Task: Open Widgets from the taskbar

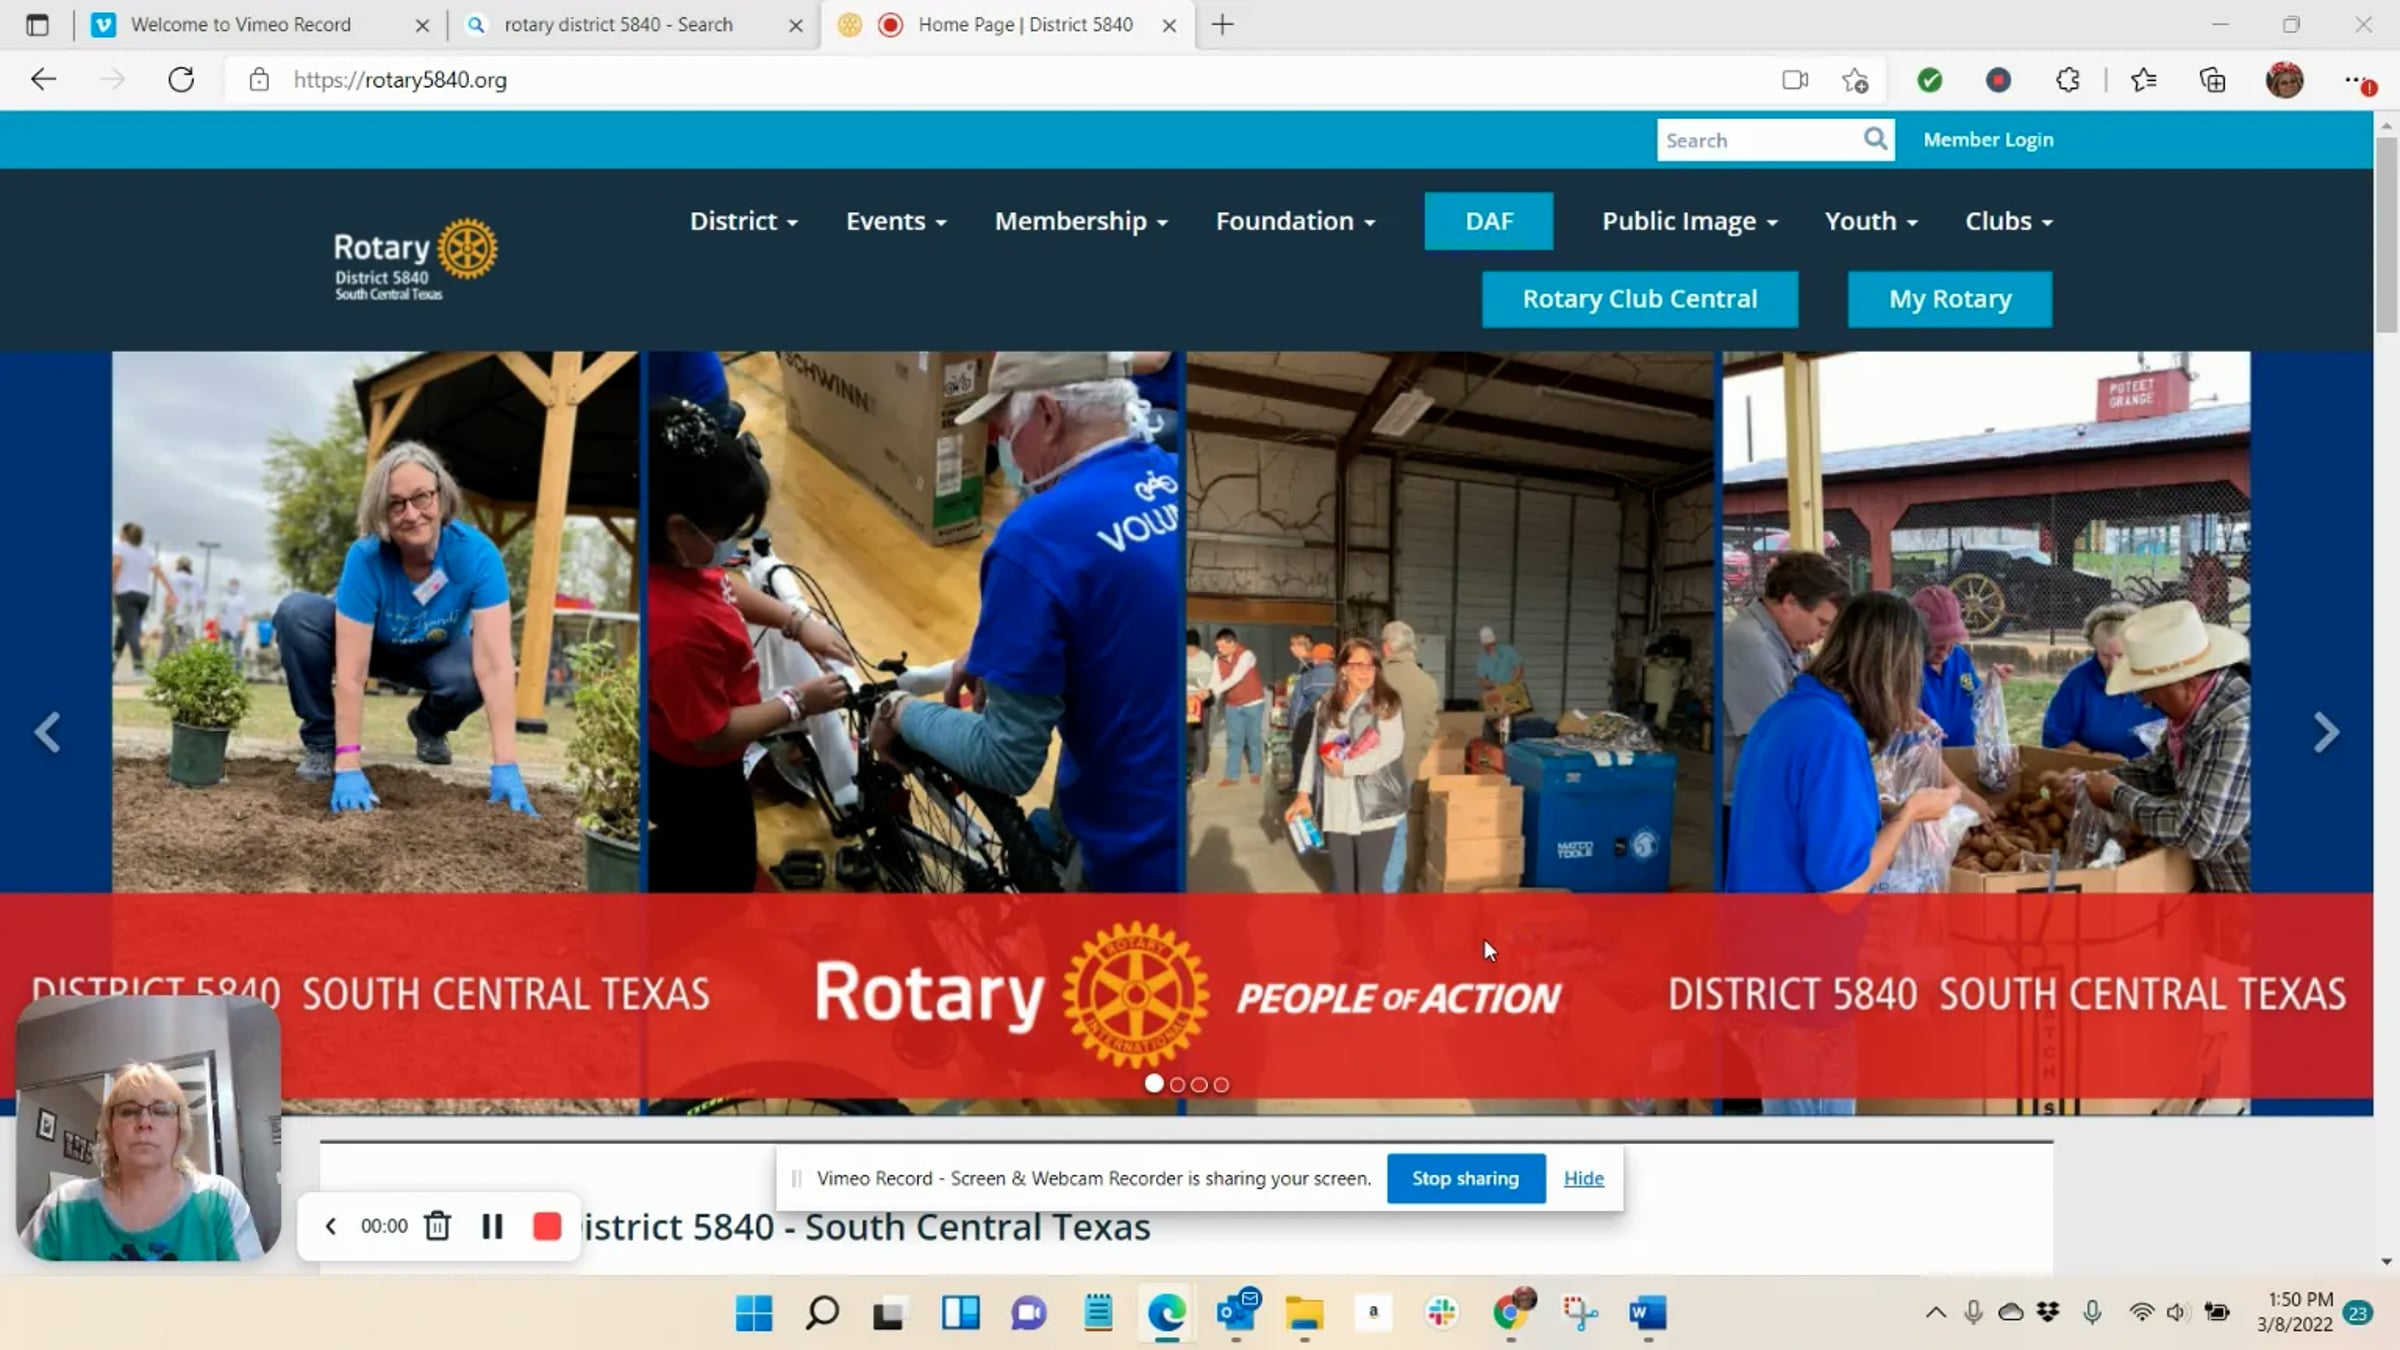Action: 960,1313
